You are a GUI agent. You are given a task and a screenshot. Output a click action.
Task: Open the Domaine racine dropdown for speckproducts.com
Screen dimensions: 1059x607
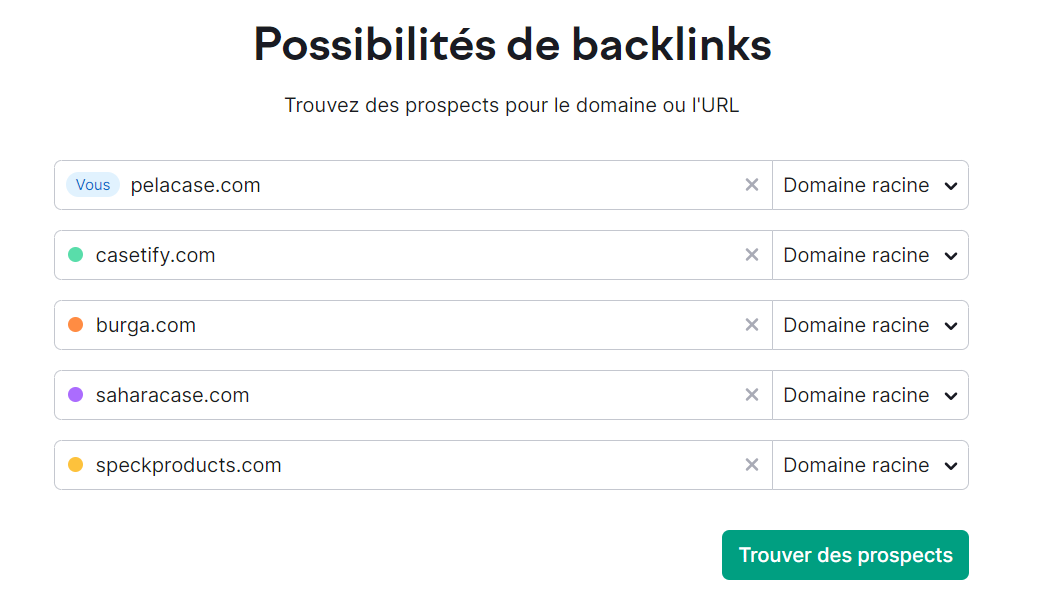click(869, 465)
